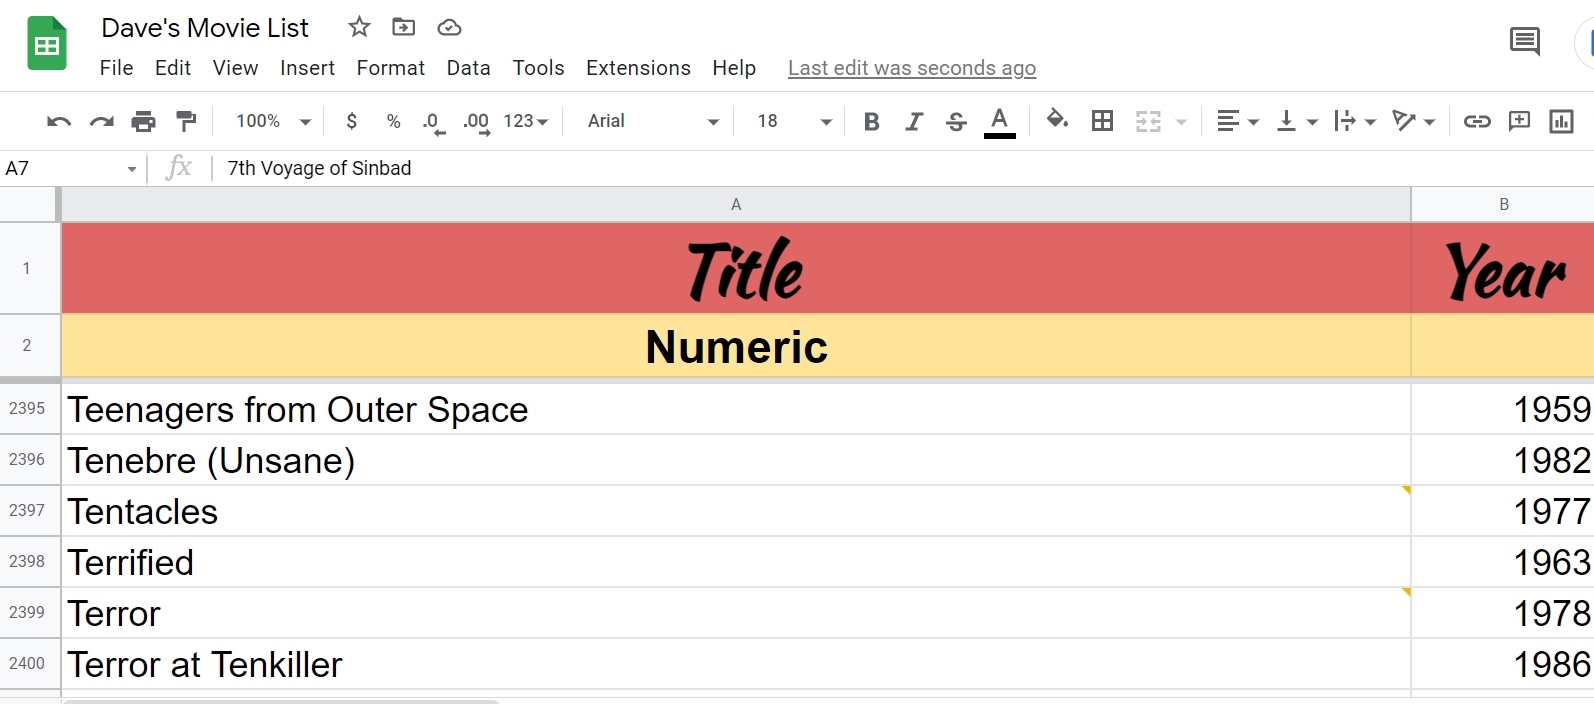
Task: Click the Format as currency button
Action: click(351, 121)
